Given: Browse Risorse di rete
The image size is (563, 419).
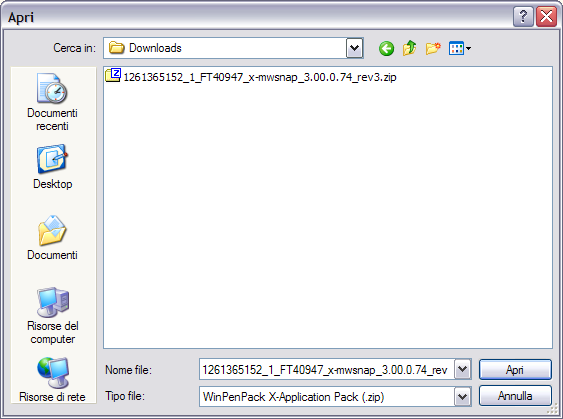Looking at the screenshot, I should [52, 380].
